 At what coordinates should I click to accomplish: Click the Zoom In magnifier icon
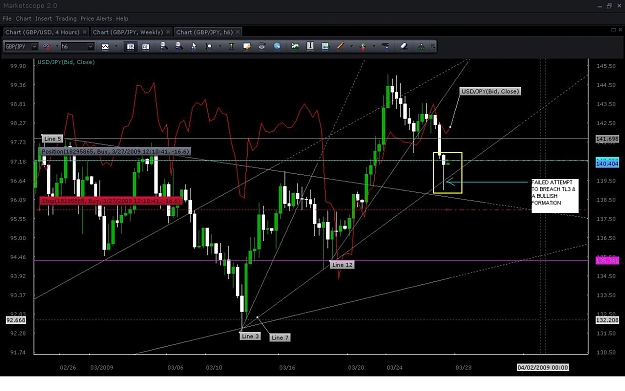pyautogui.click(x=163, y=46)
